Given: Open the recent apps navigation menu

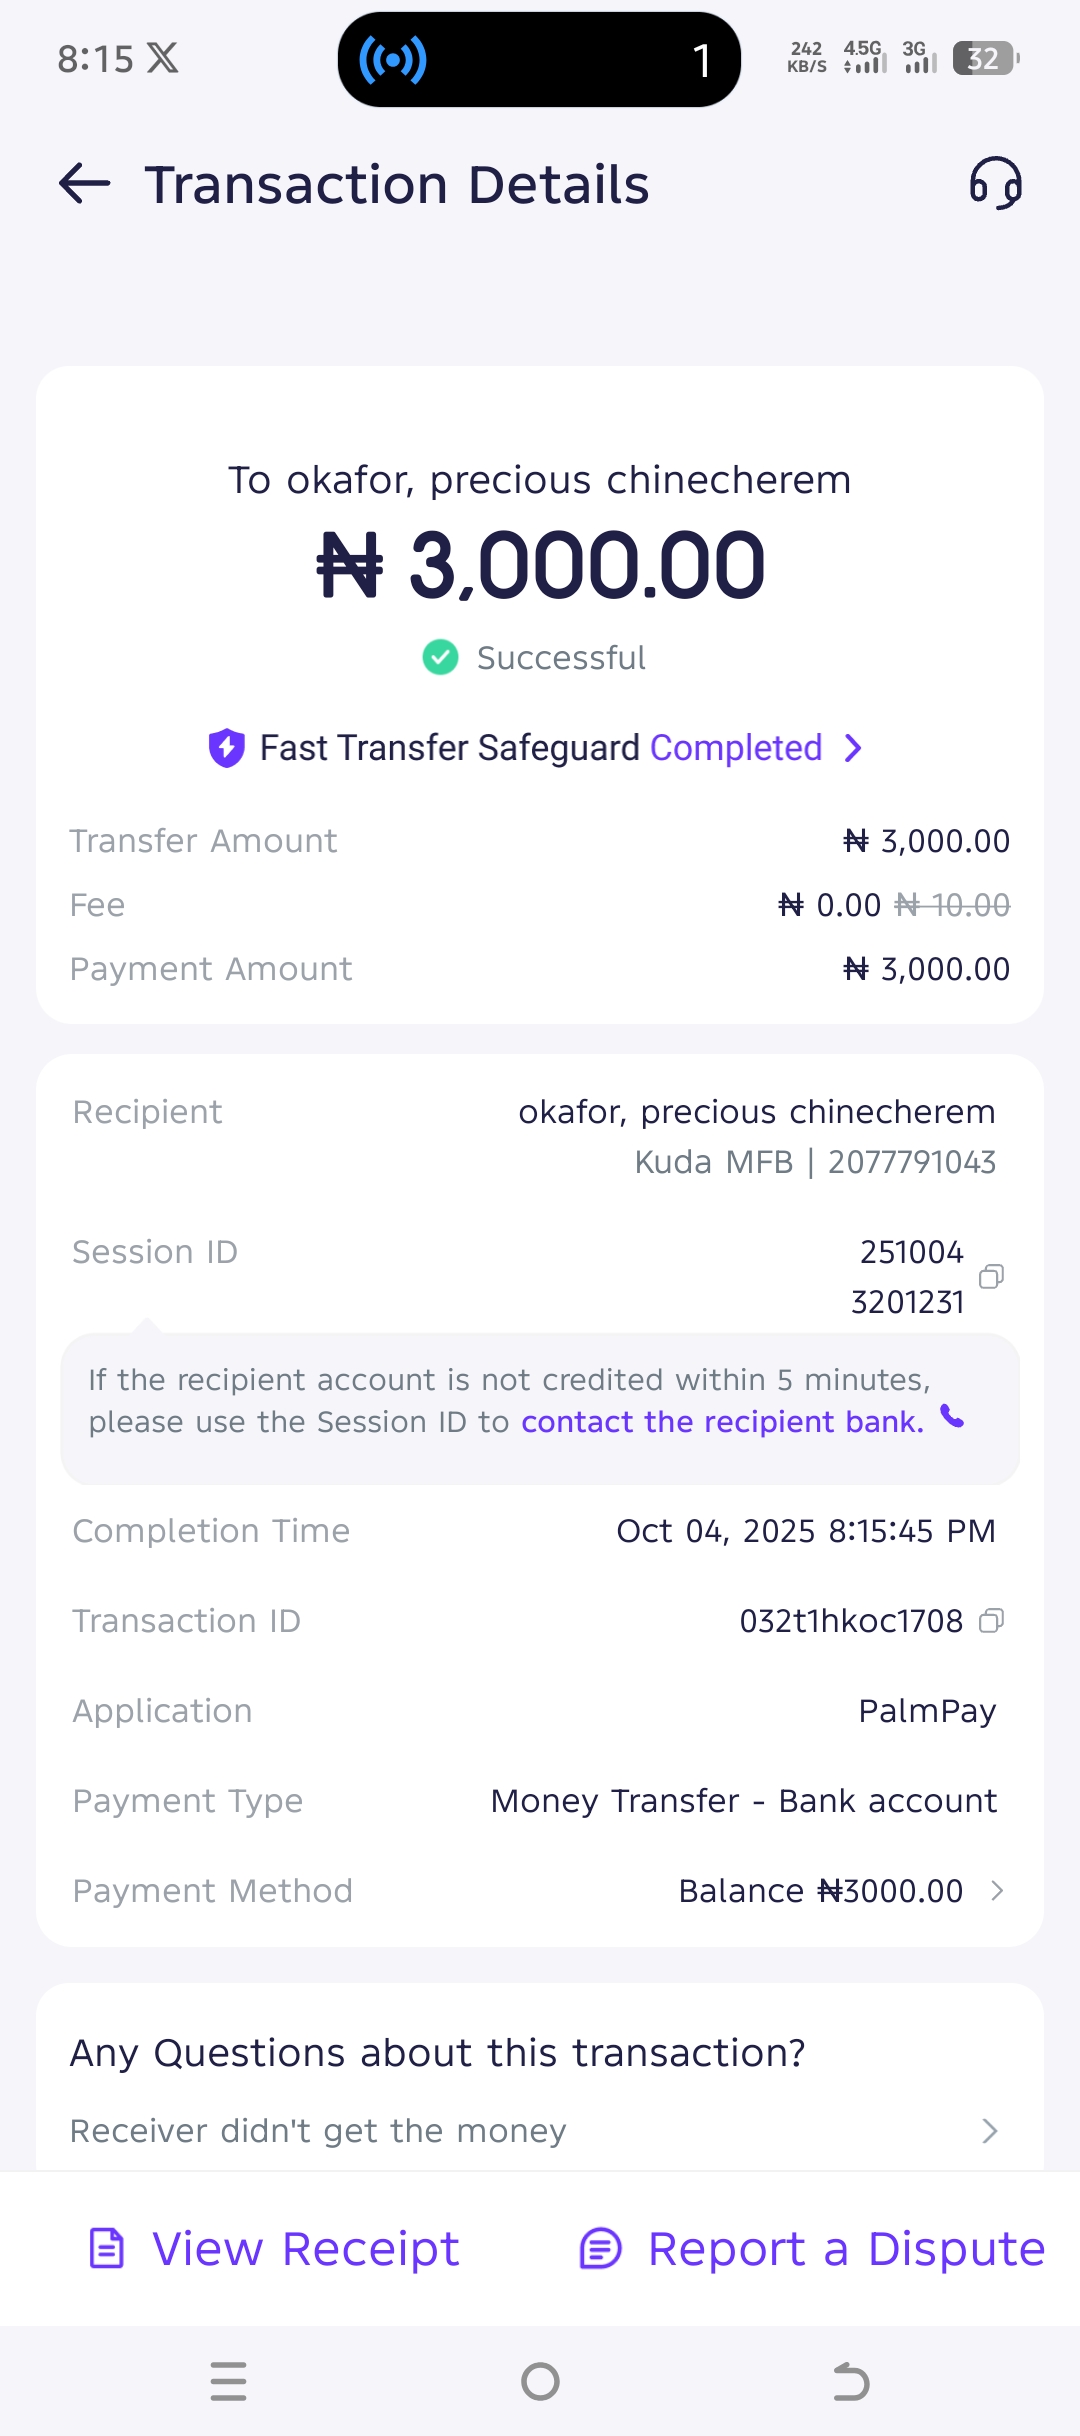Looking at the screenshot, I should coord(228,2381).
